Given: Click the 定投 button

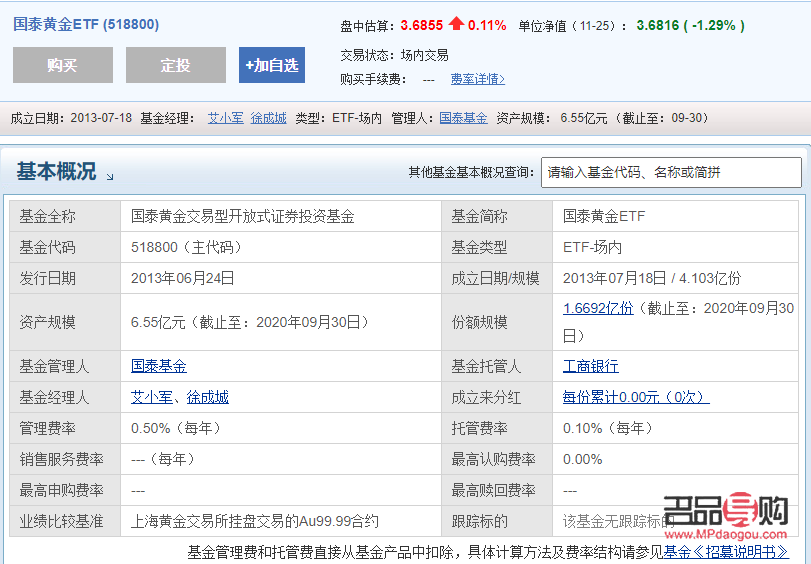Looking at the screenshot, I should click(176, 65).
